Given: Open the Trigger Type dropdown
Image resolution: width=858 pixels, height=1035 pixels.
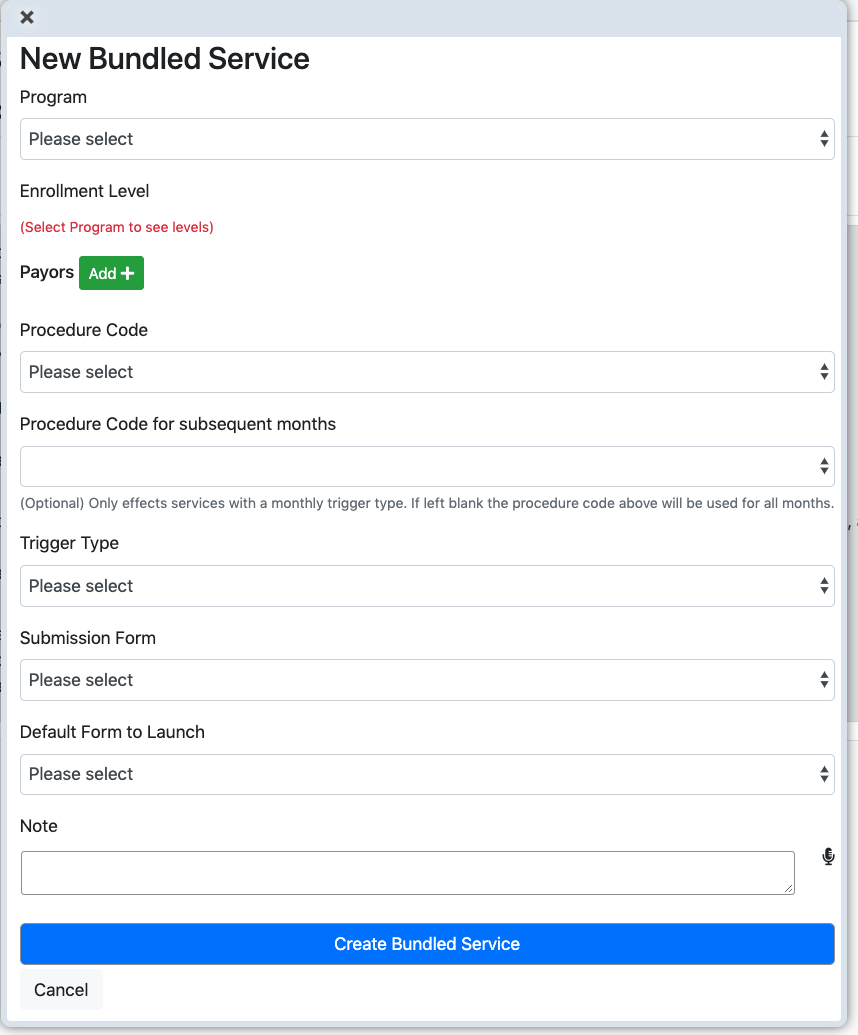Looking at the screenshot, I should click(x=427, y=586).
